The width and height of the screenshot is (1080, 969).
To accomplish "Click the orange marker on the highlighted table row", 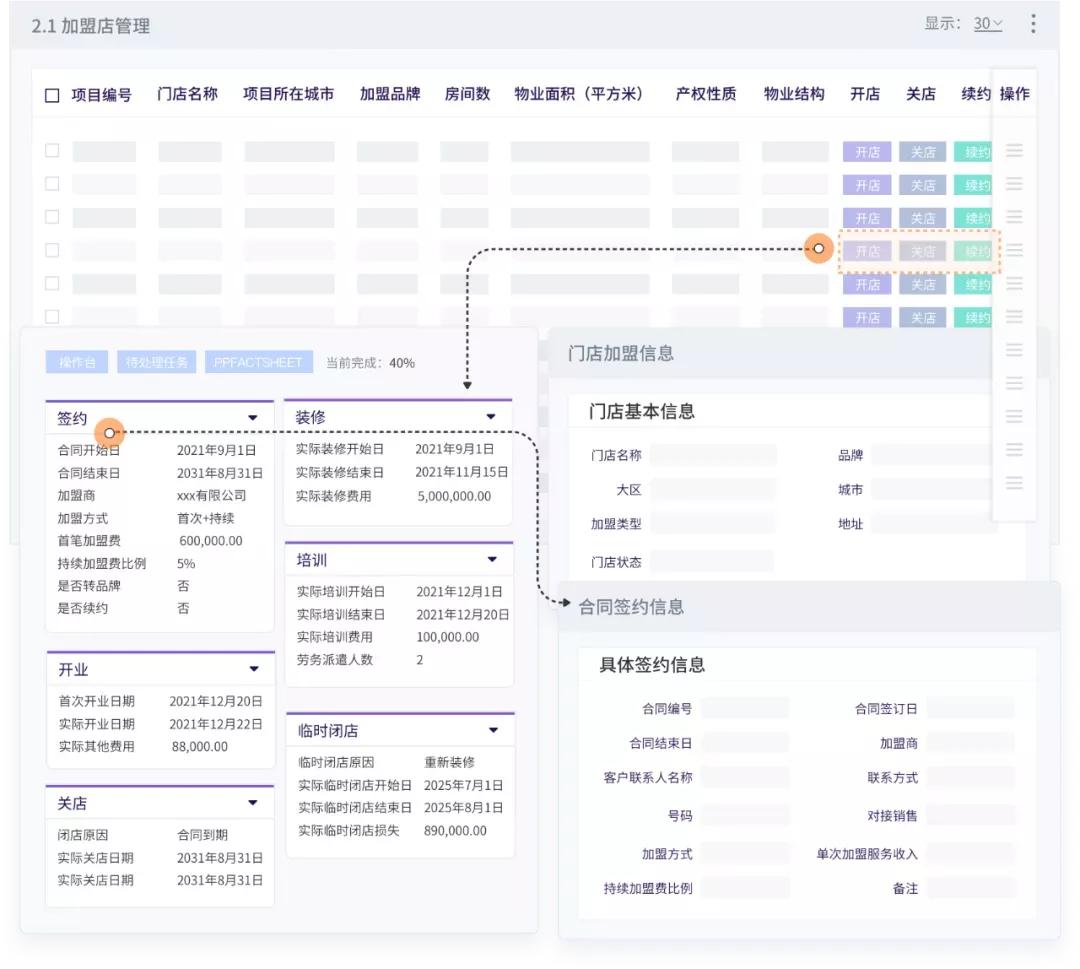I will tap(817, 248).
